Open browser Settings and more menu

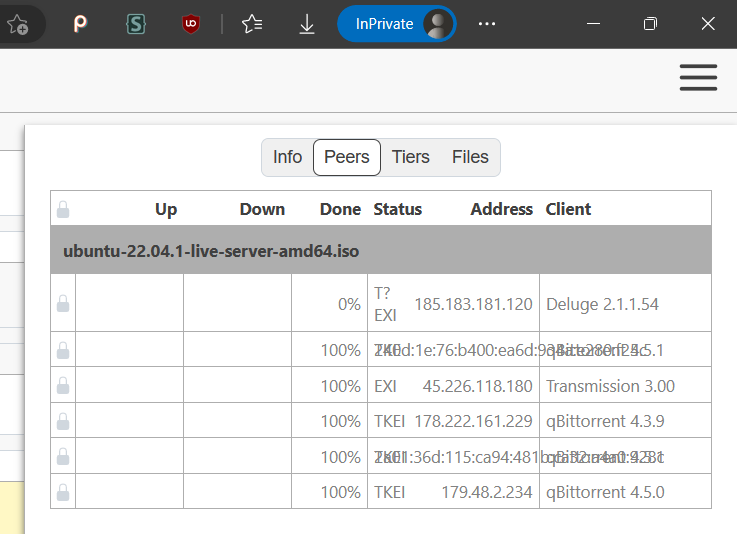point(486,24)
